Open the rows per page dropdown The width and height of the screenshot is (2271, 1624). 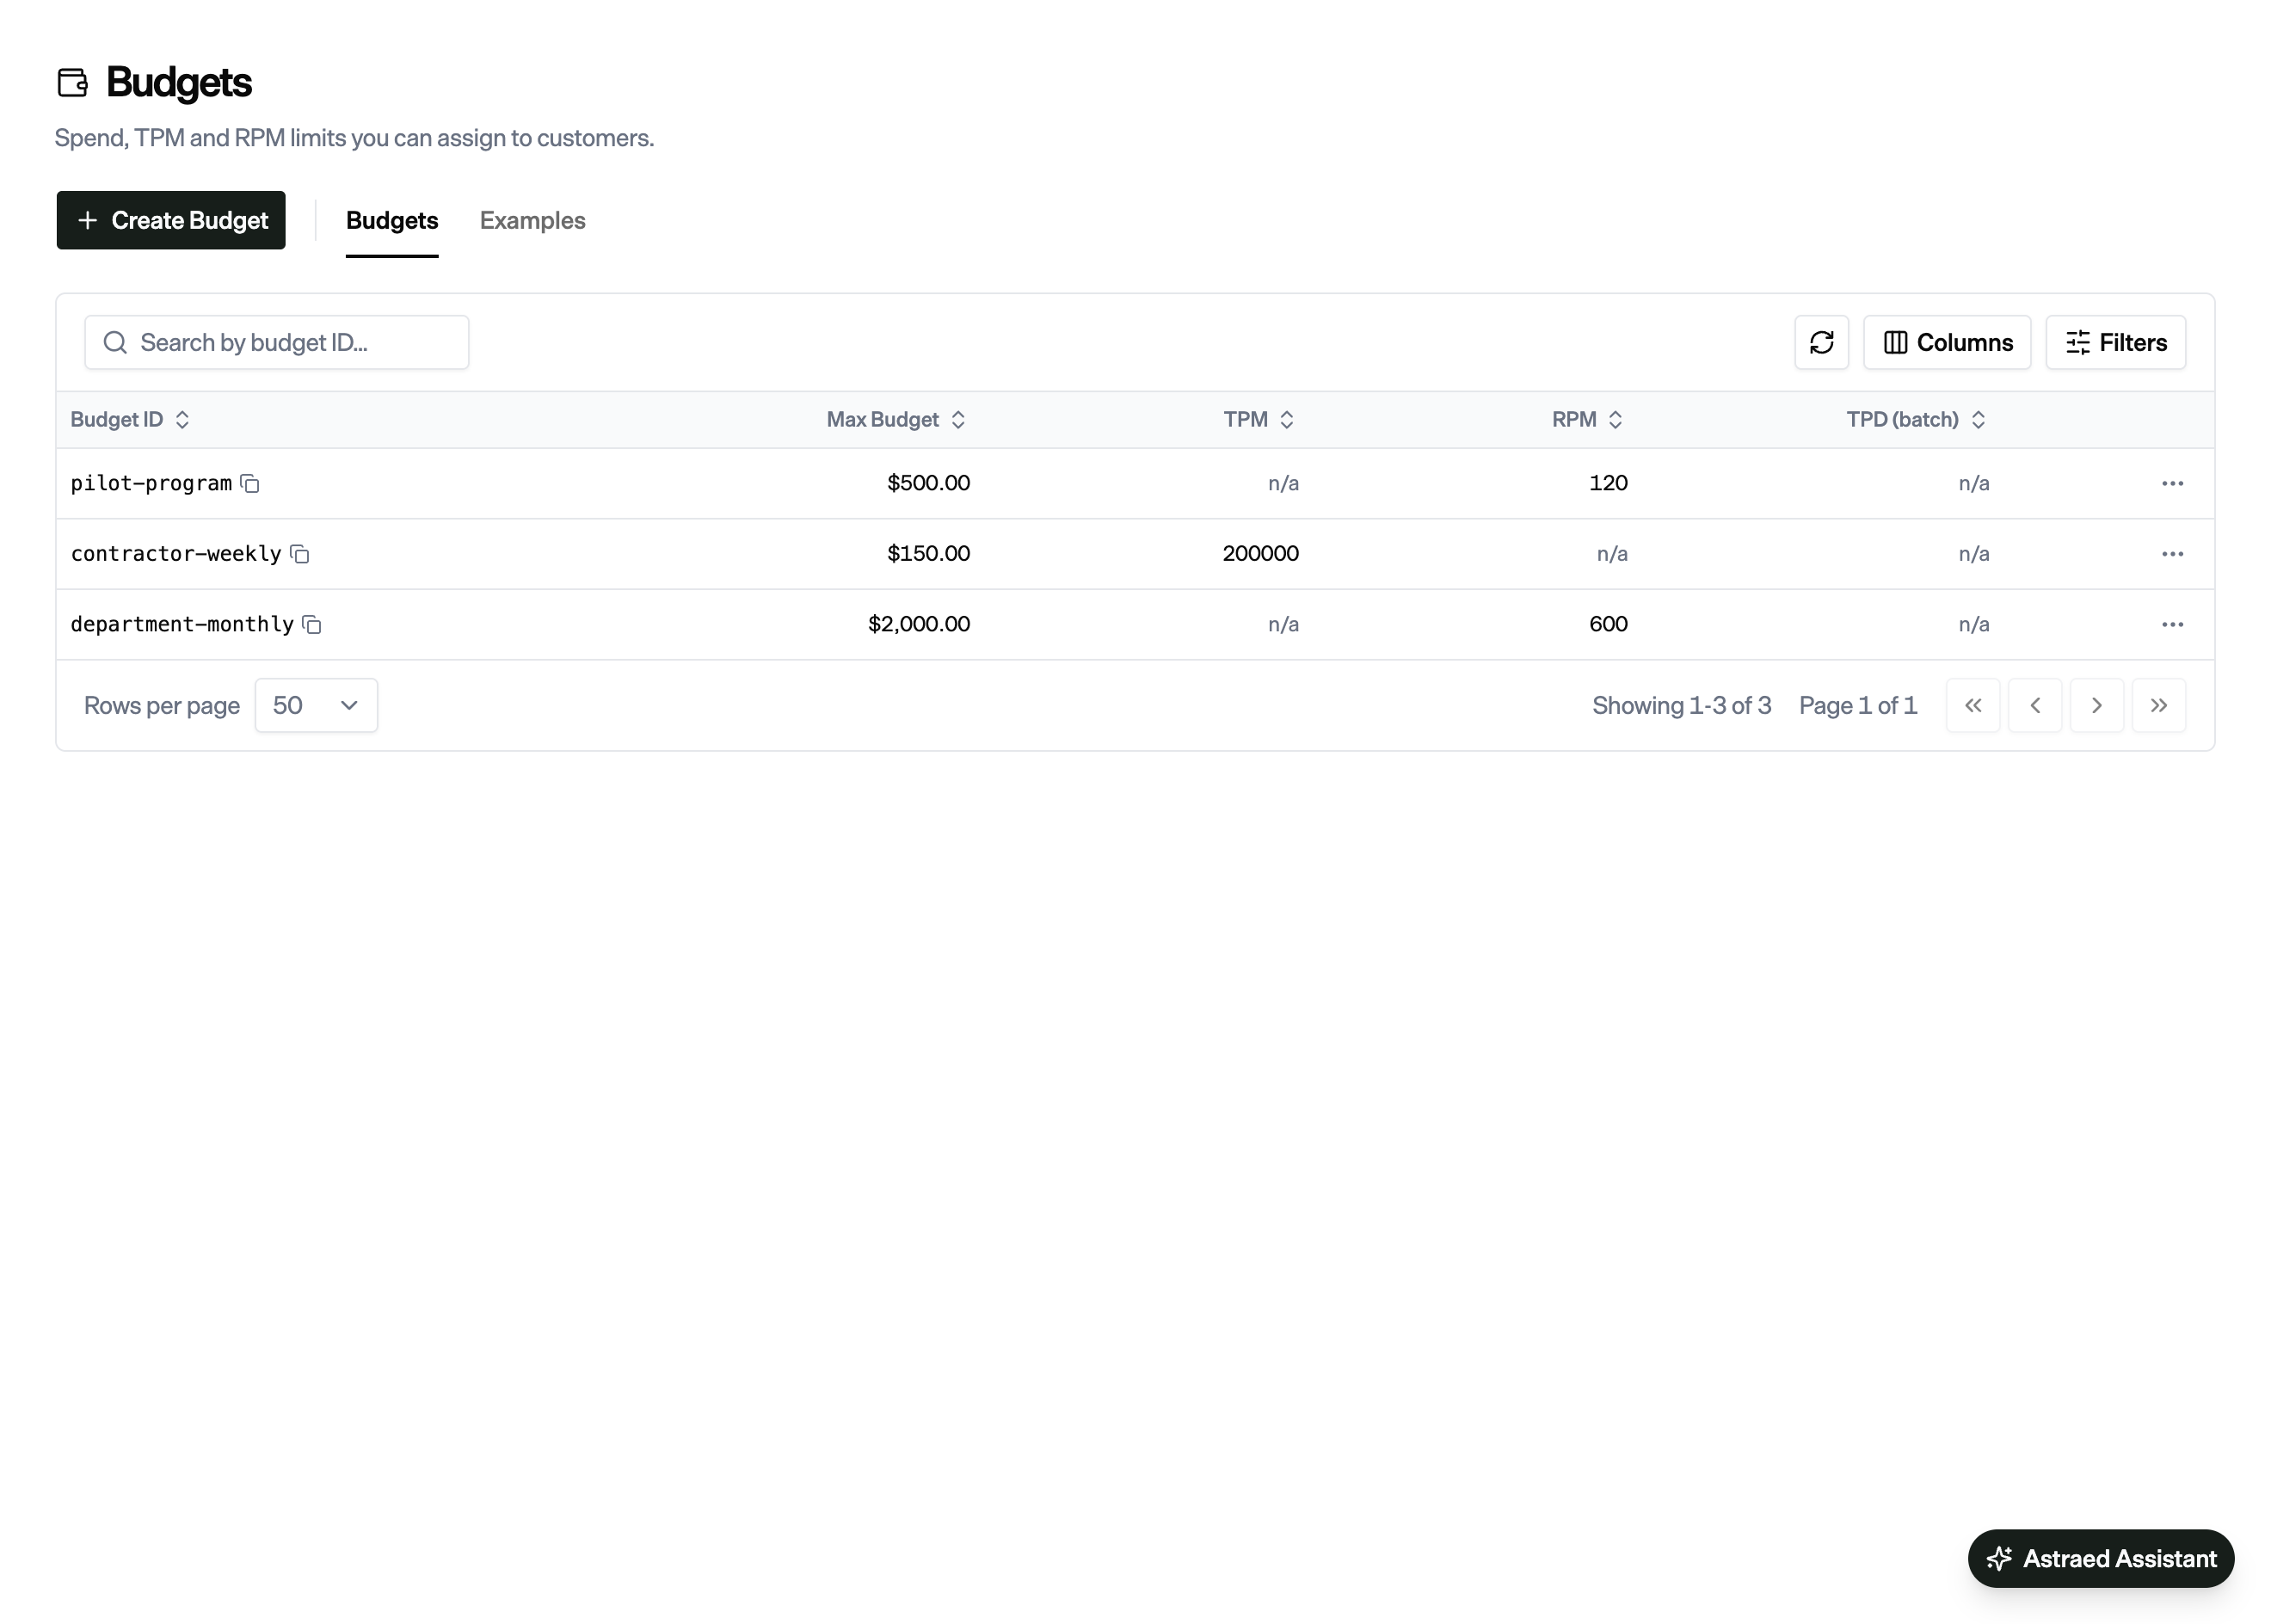coord(316,705)
